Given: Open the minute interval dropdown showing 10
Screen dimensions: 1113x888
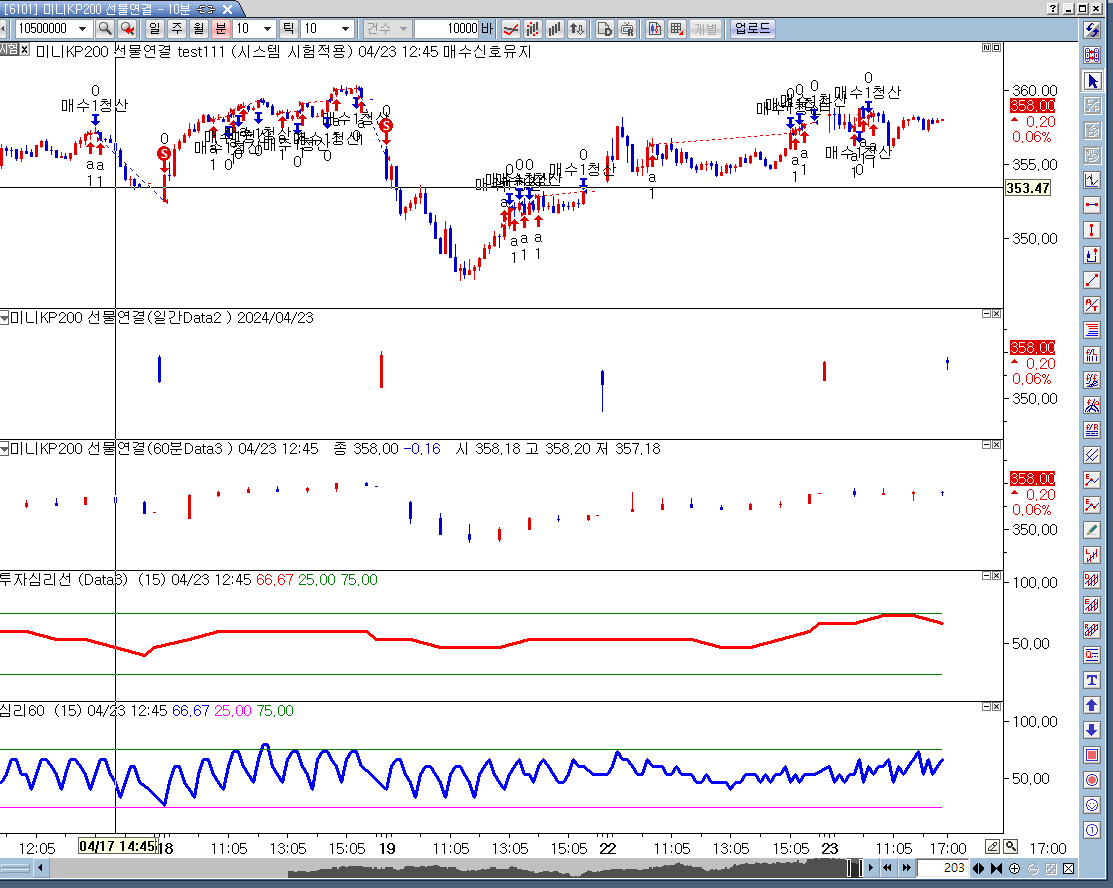Looking at the screenshot, I should pos(268,29).
